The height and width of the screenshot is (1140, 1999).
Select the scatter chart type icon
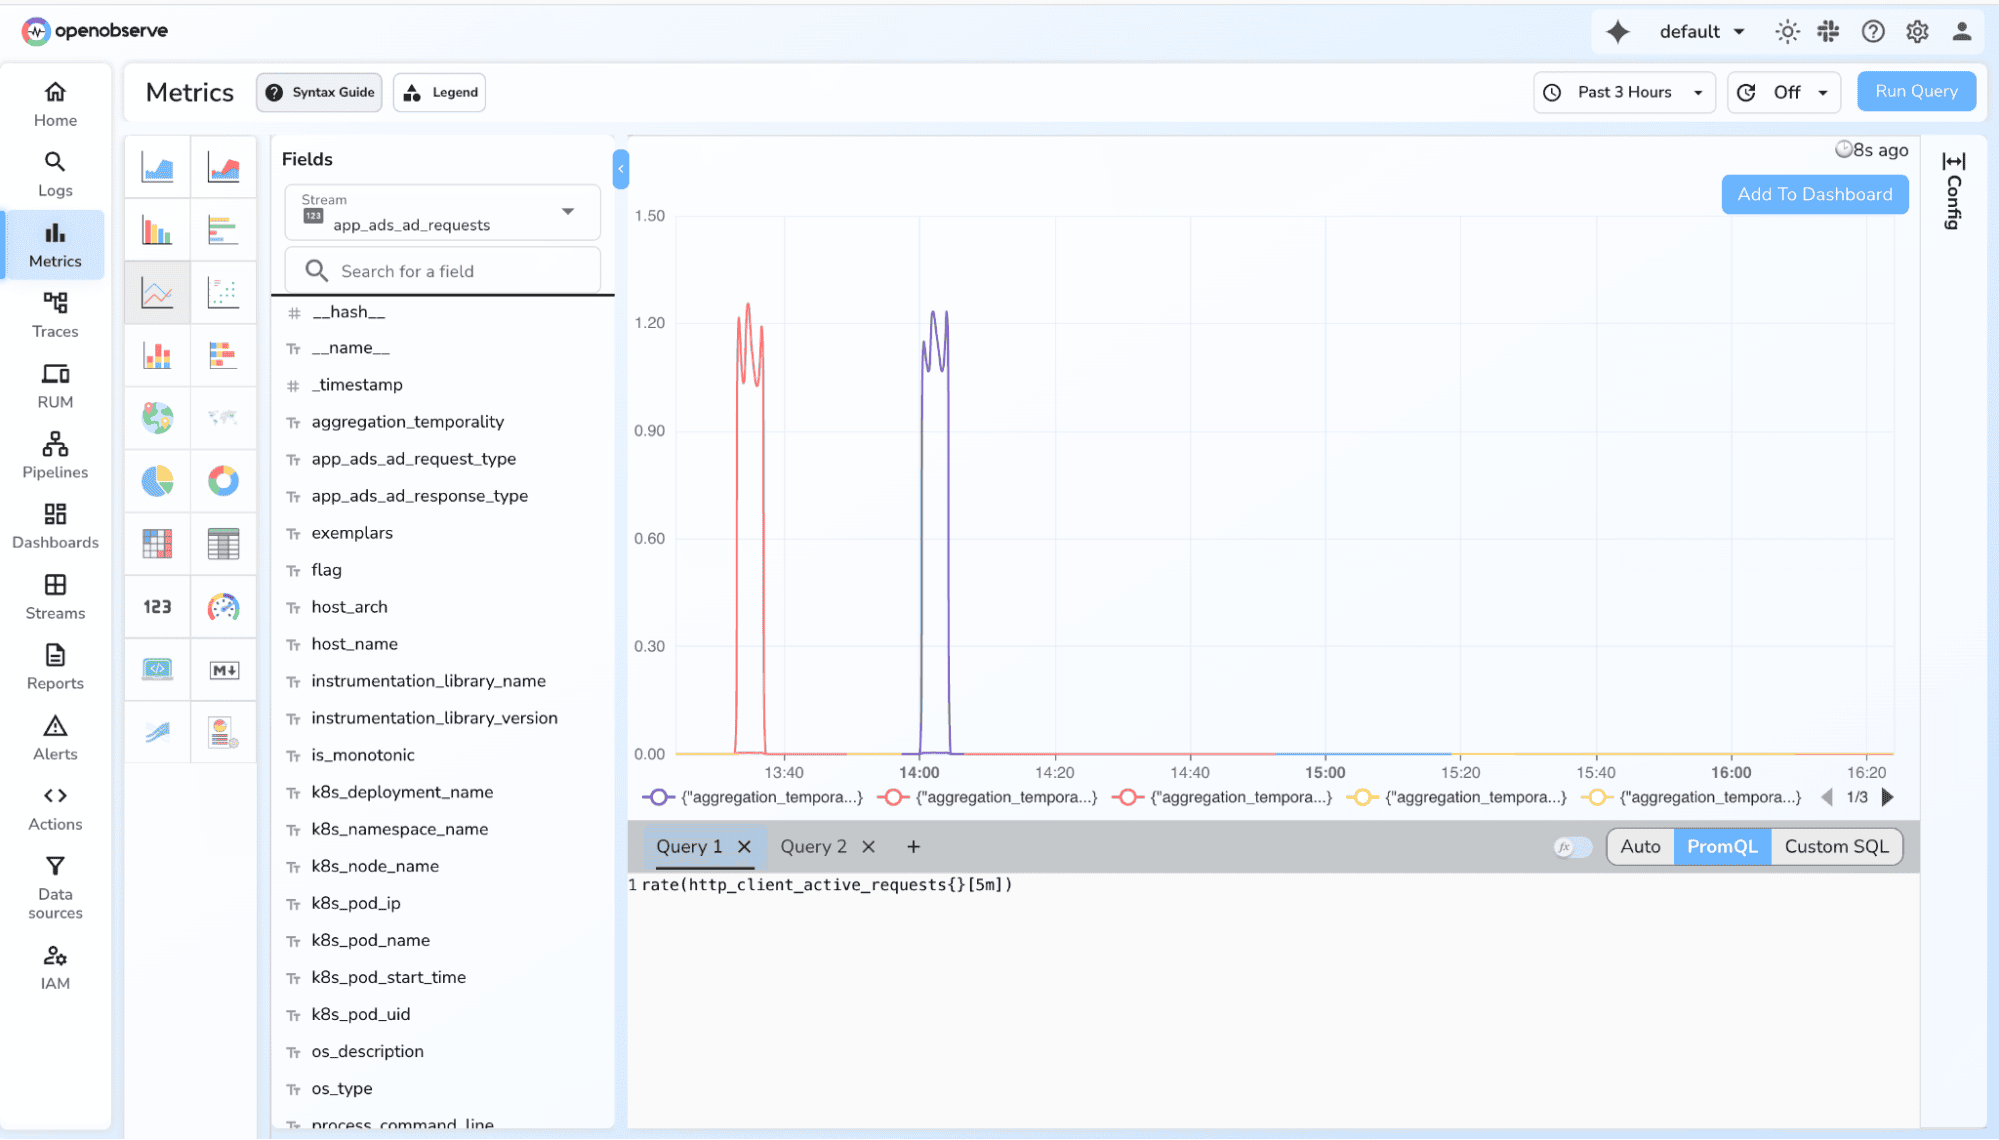pos(223,293)
